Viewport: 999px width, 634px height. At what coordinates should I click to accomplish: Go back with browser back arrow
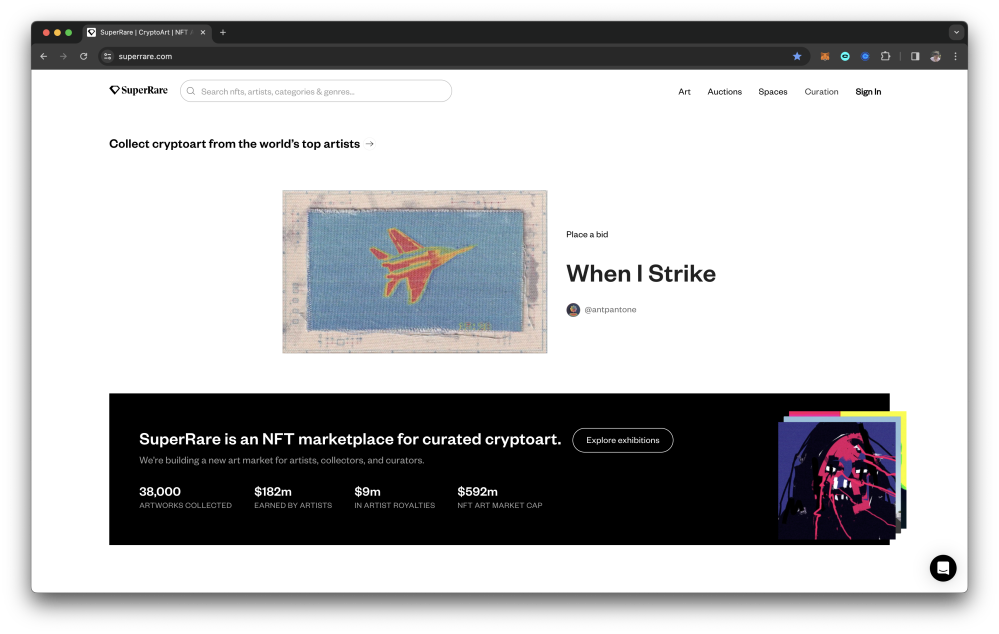(x=43, y=56)
